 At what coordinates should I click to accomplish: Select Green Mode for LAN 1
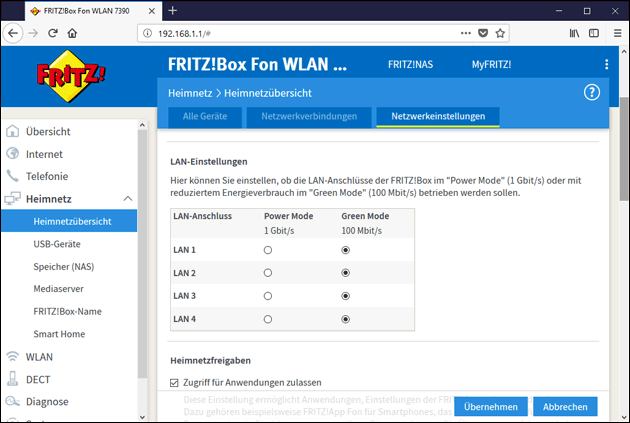pyautogui.click(x=346, y=250)
